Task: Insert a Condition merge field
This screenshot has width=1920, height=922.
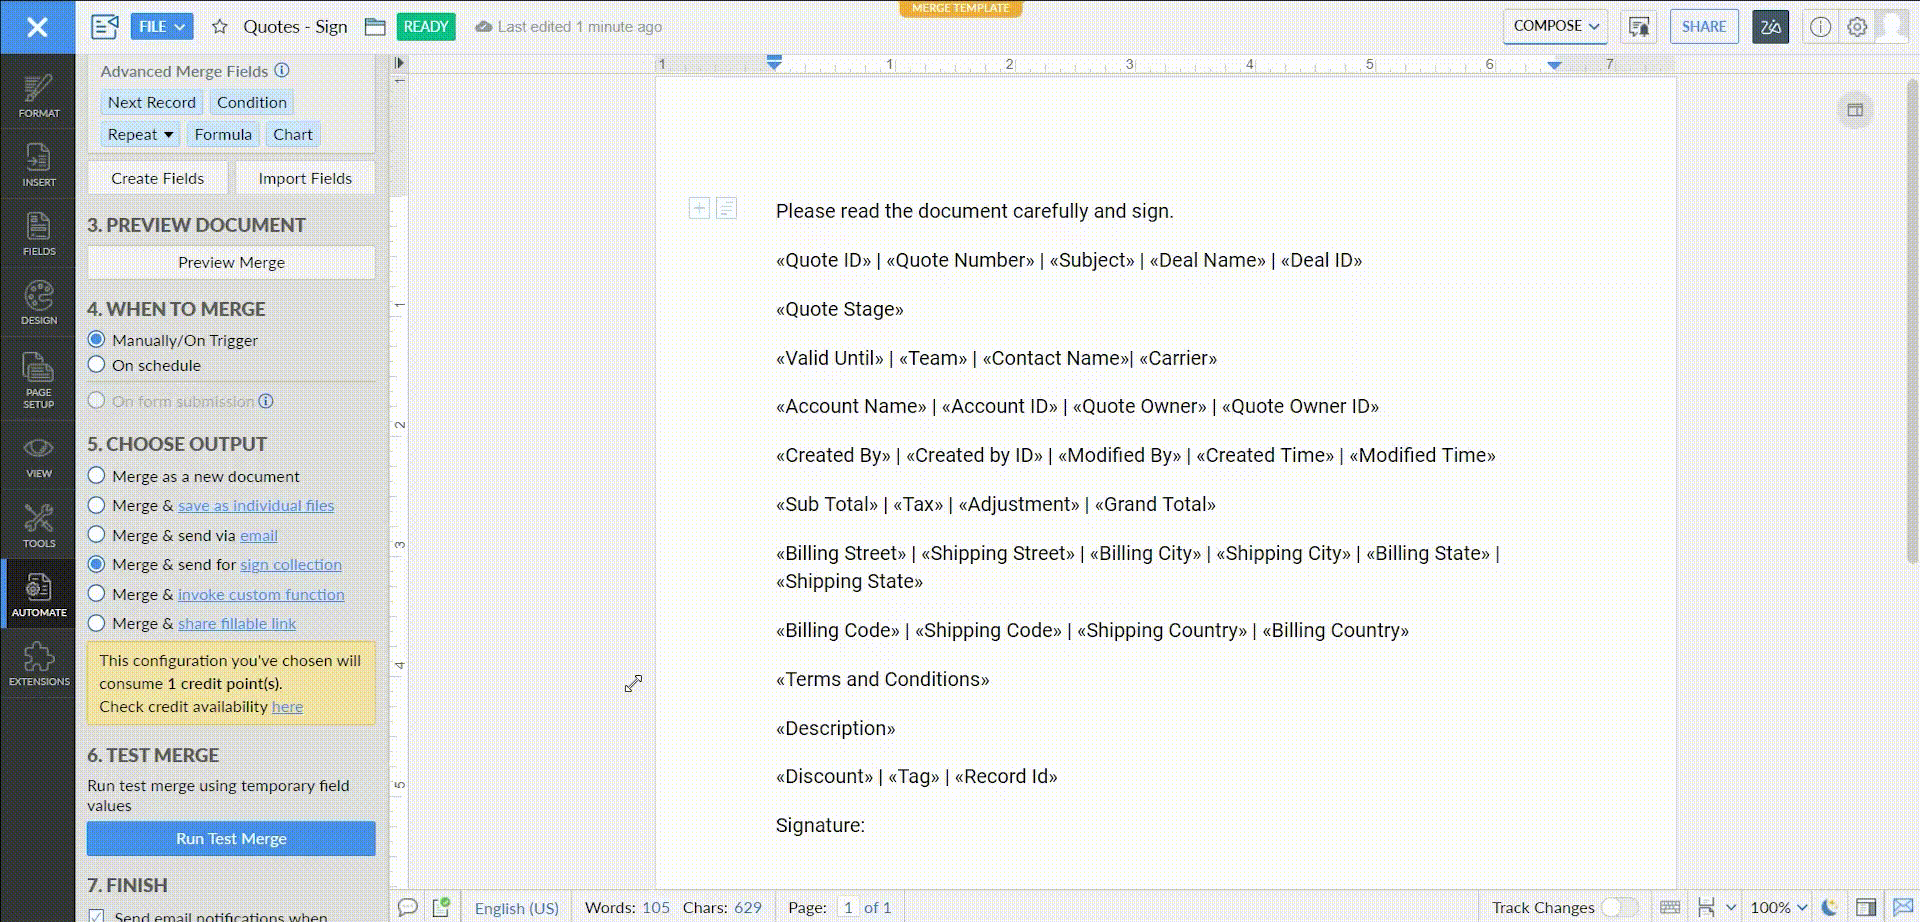Action: pyautogui.click(x=251, y=102)
